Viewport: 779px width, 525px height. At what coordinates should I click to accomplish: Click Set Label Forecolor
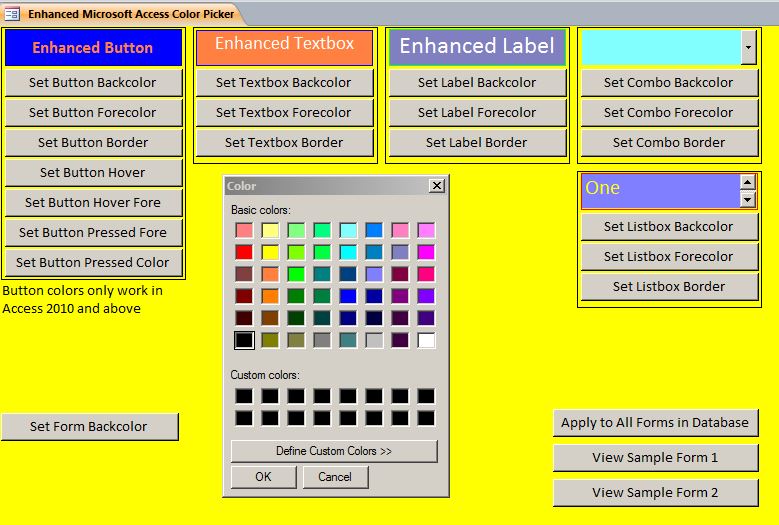point(477,112)
